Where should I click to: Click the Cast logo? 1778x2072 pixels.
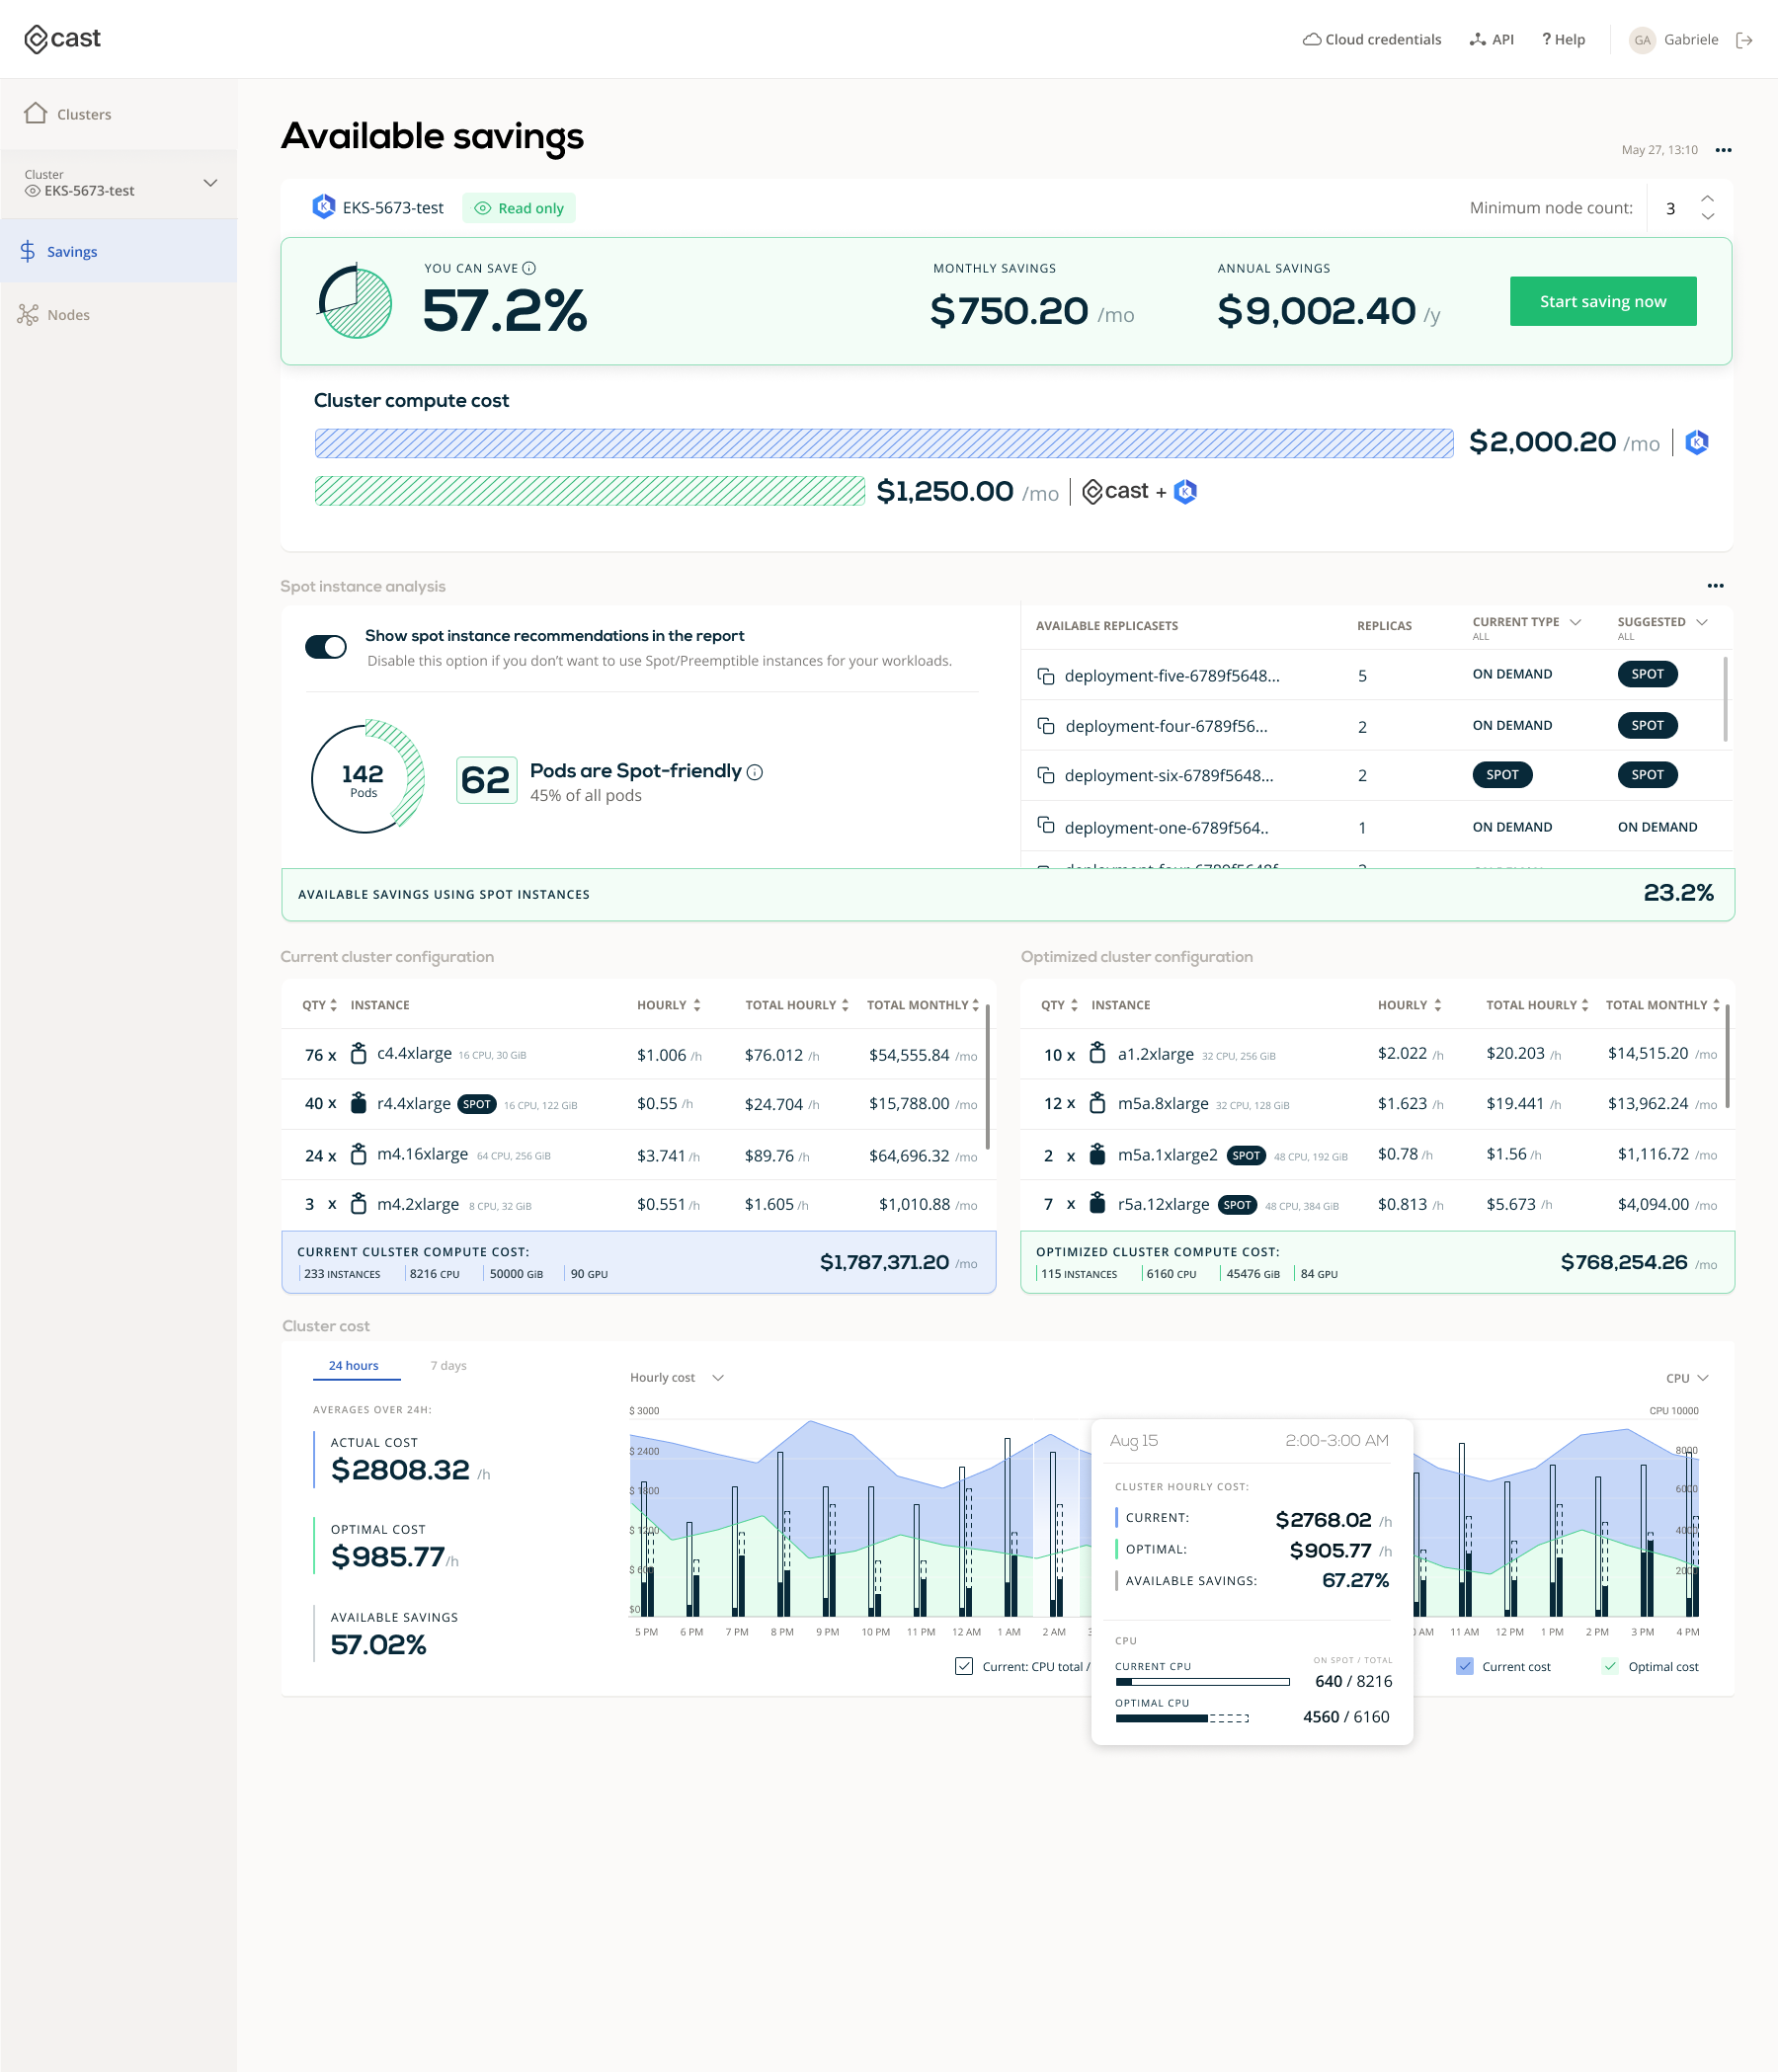click(62, 39)
